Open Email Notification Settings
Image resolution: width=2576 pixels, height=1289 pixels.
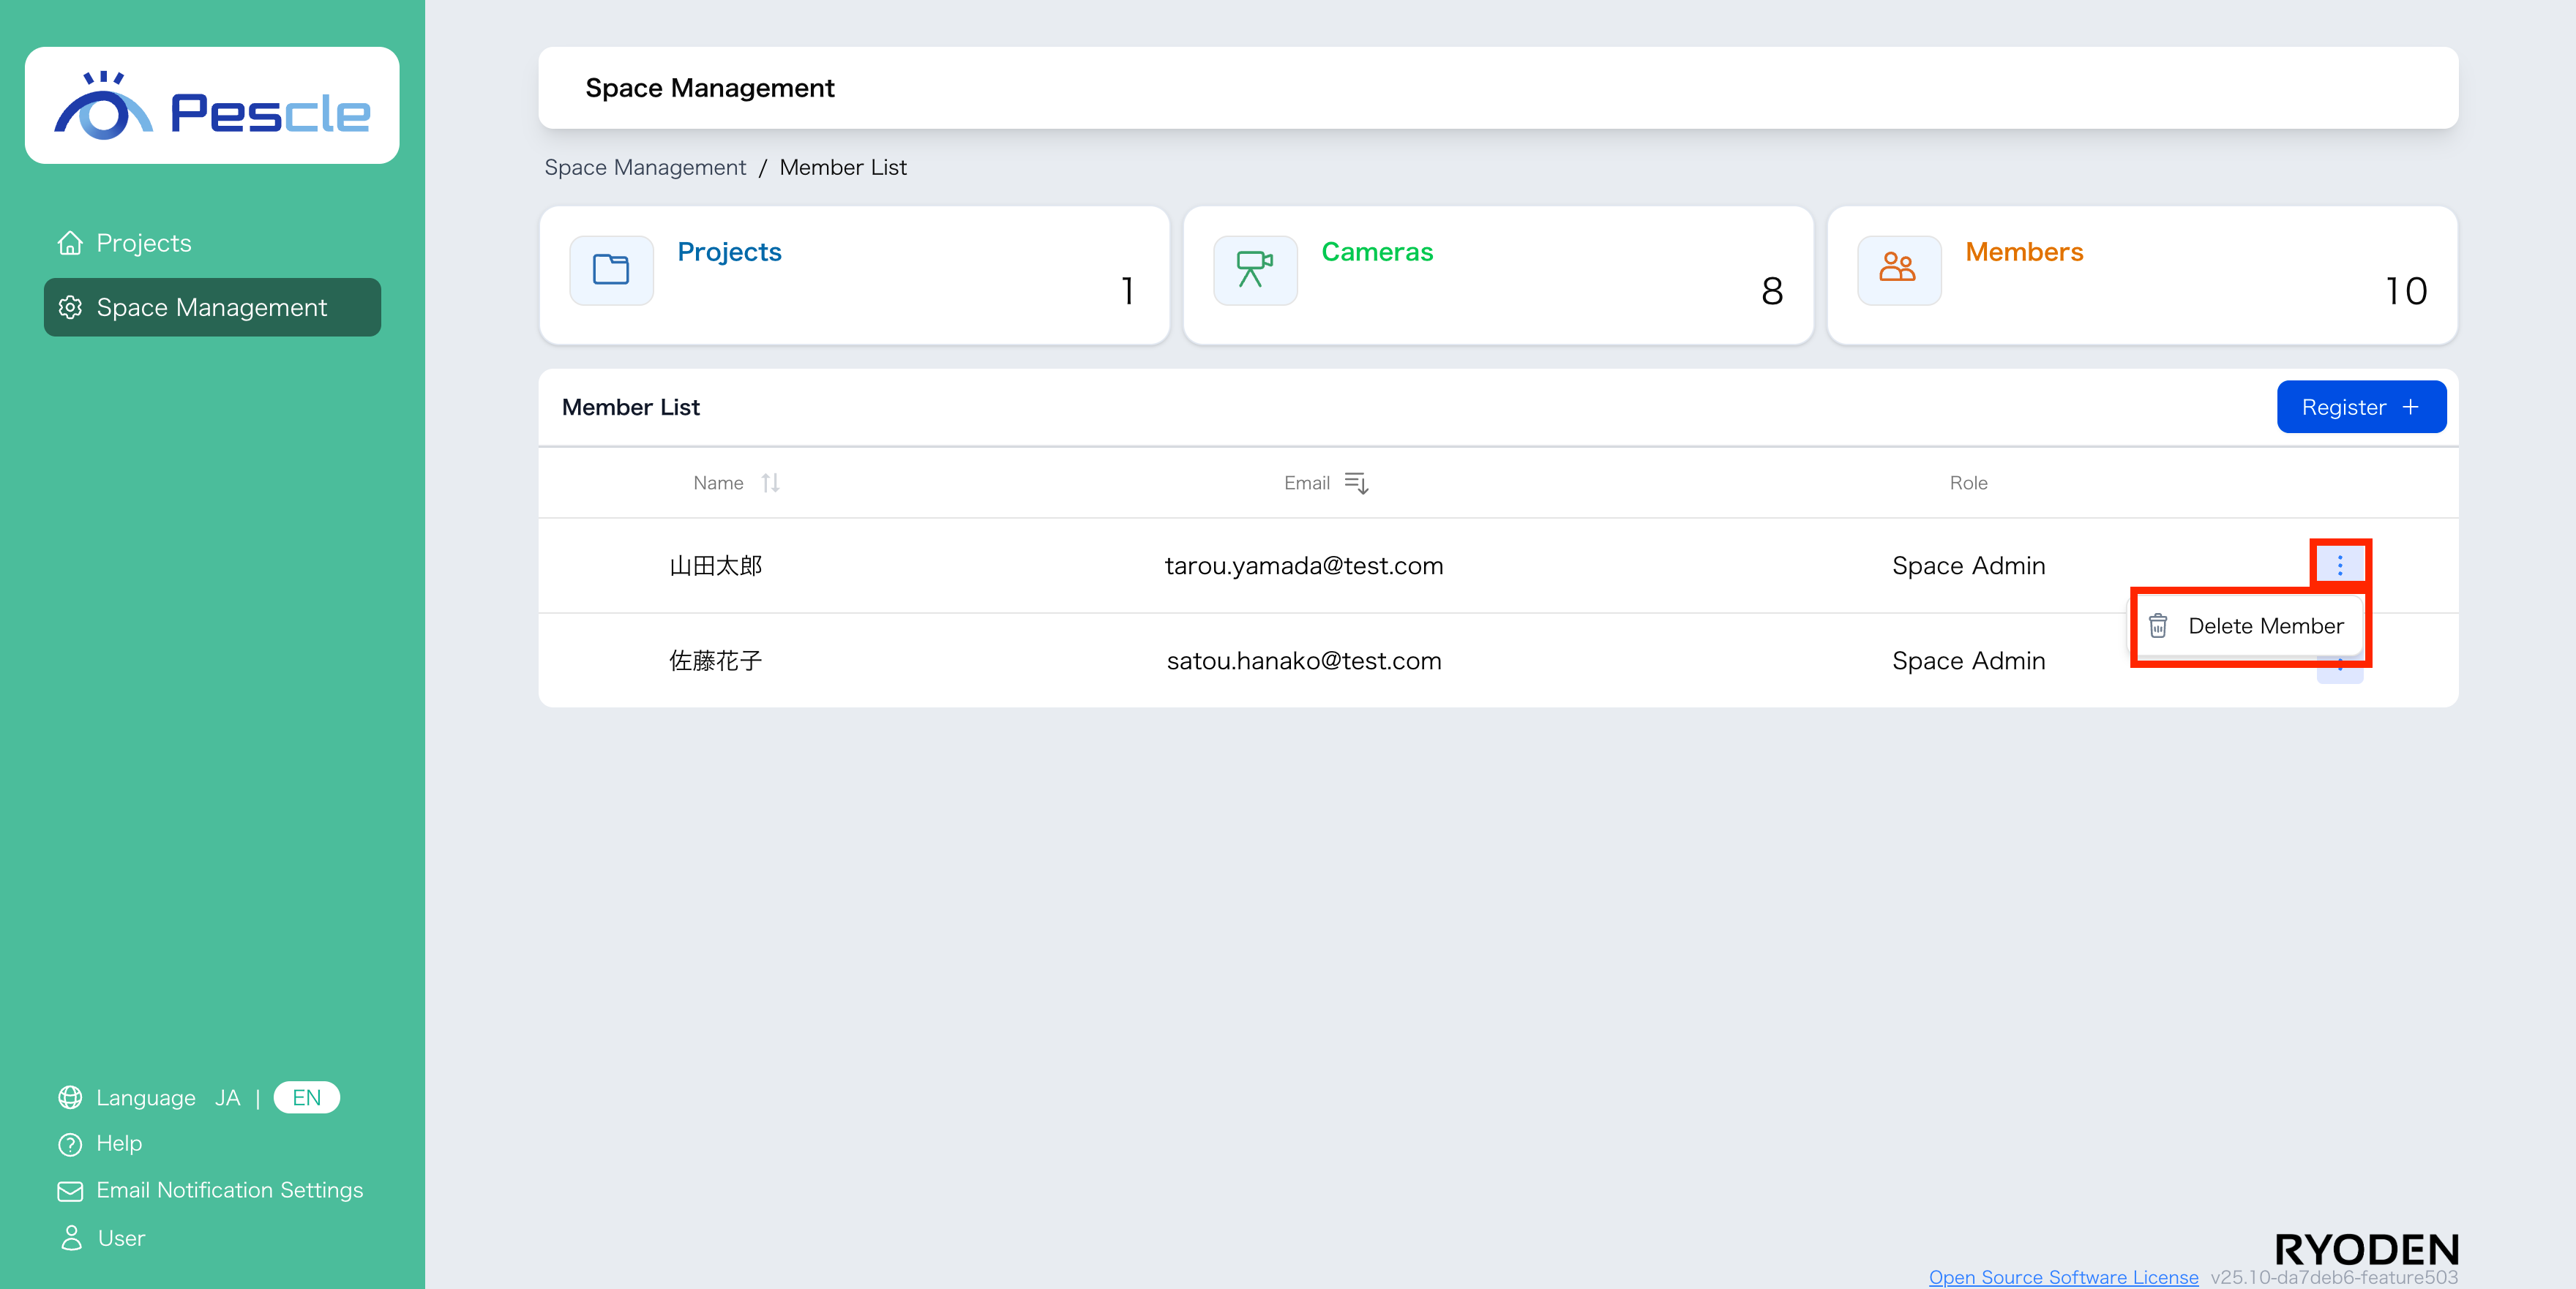click(x=229, y=1190)
